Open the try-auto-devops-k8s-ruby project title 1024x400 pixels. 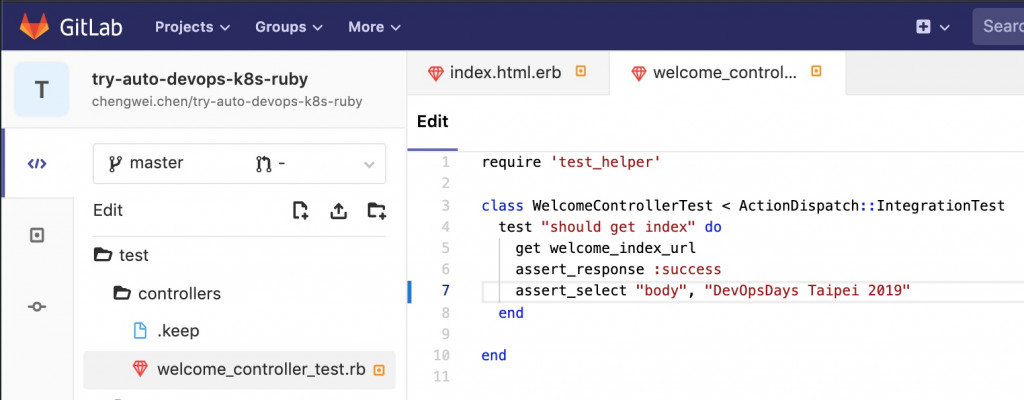[x=200, y=79]
